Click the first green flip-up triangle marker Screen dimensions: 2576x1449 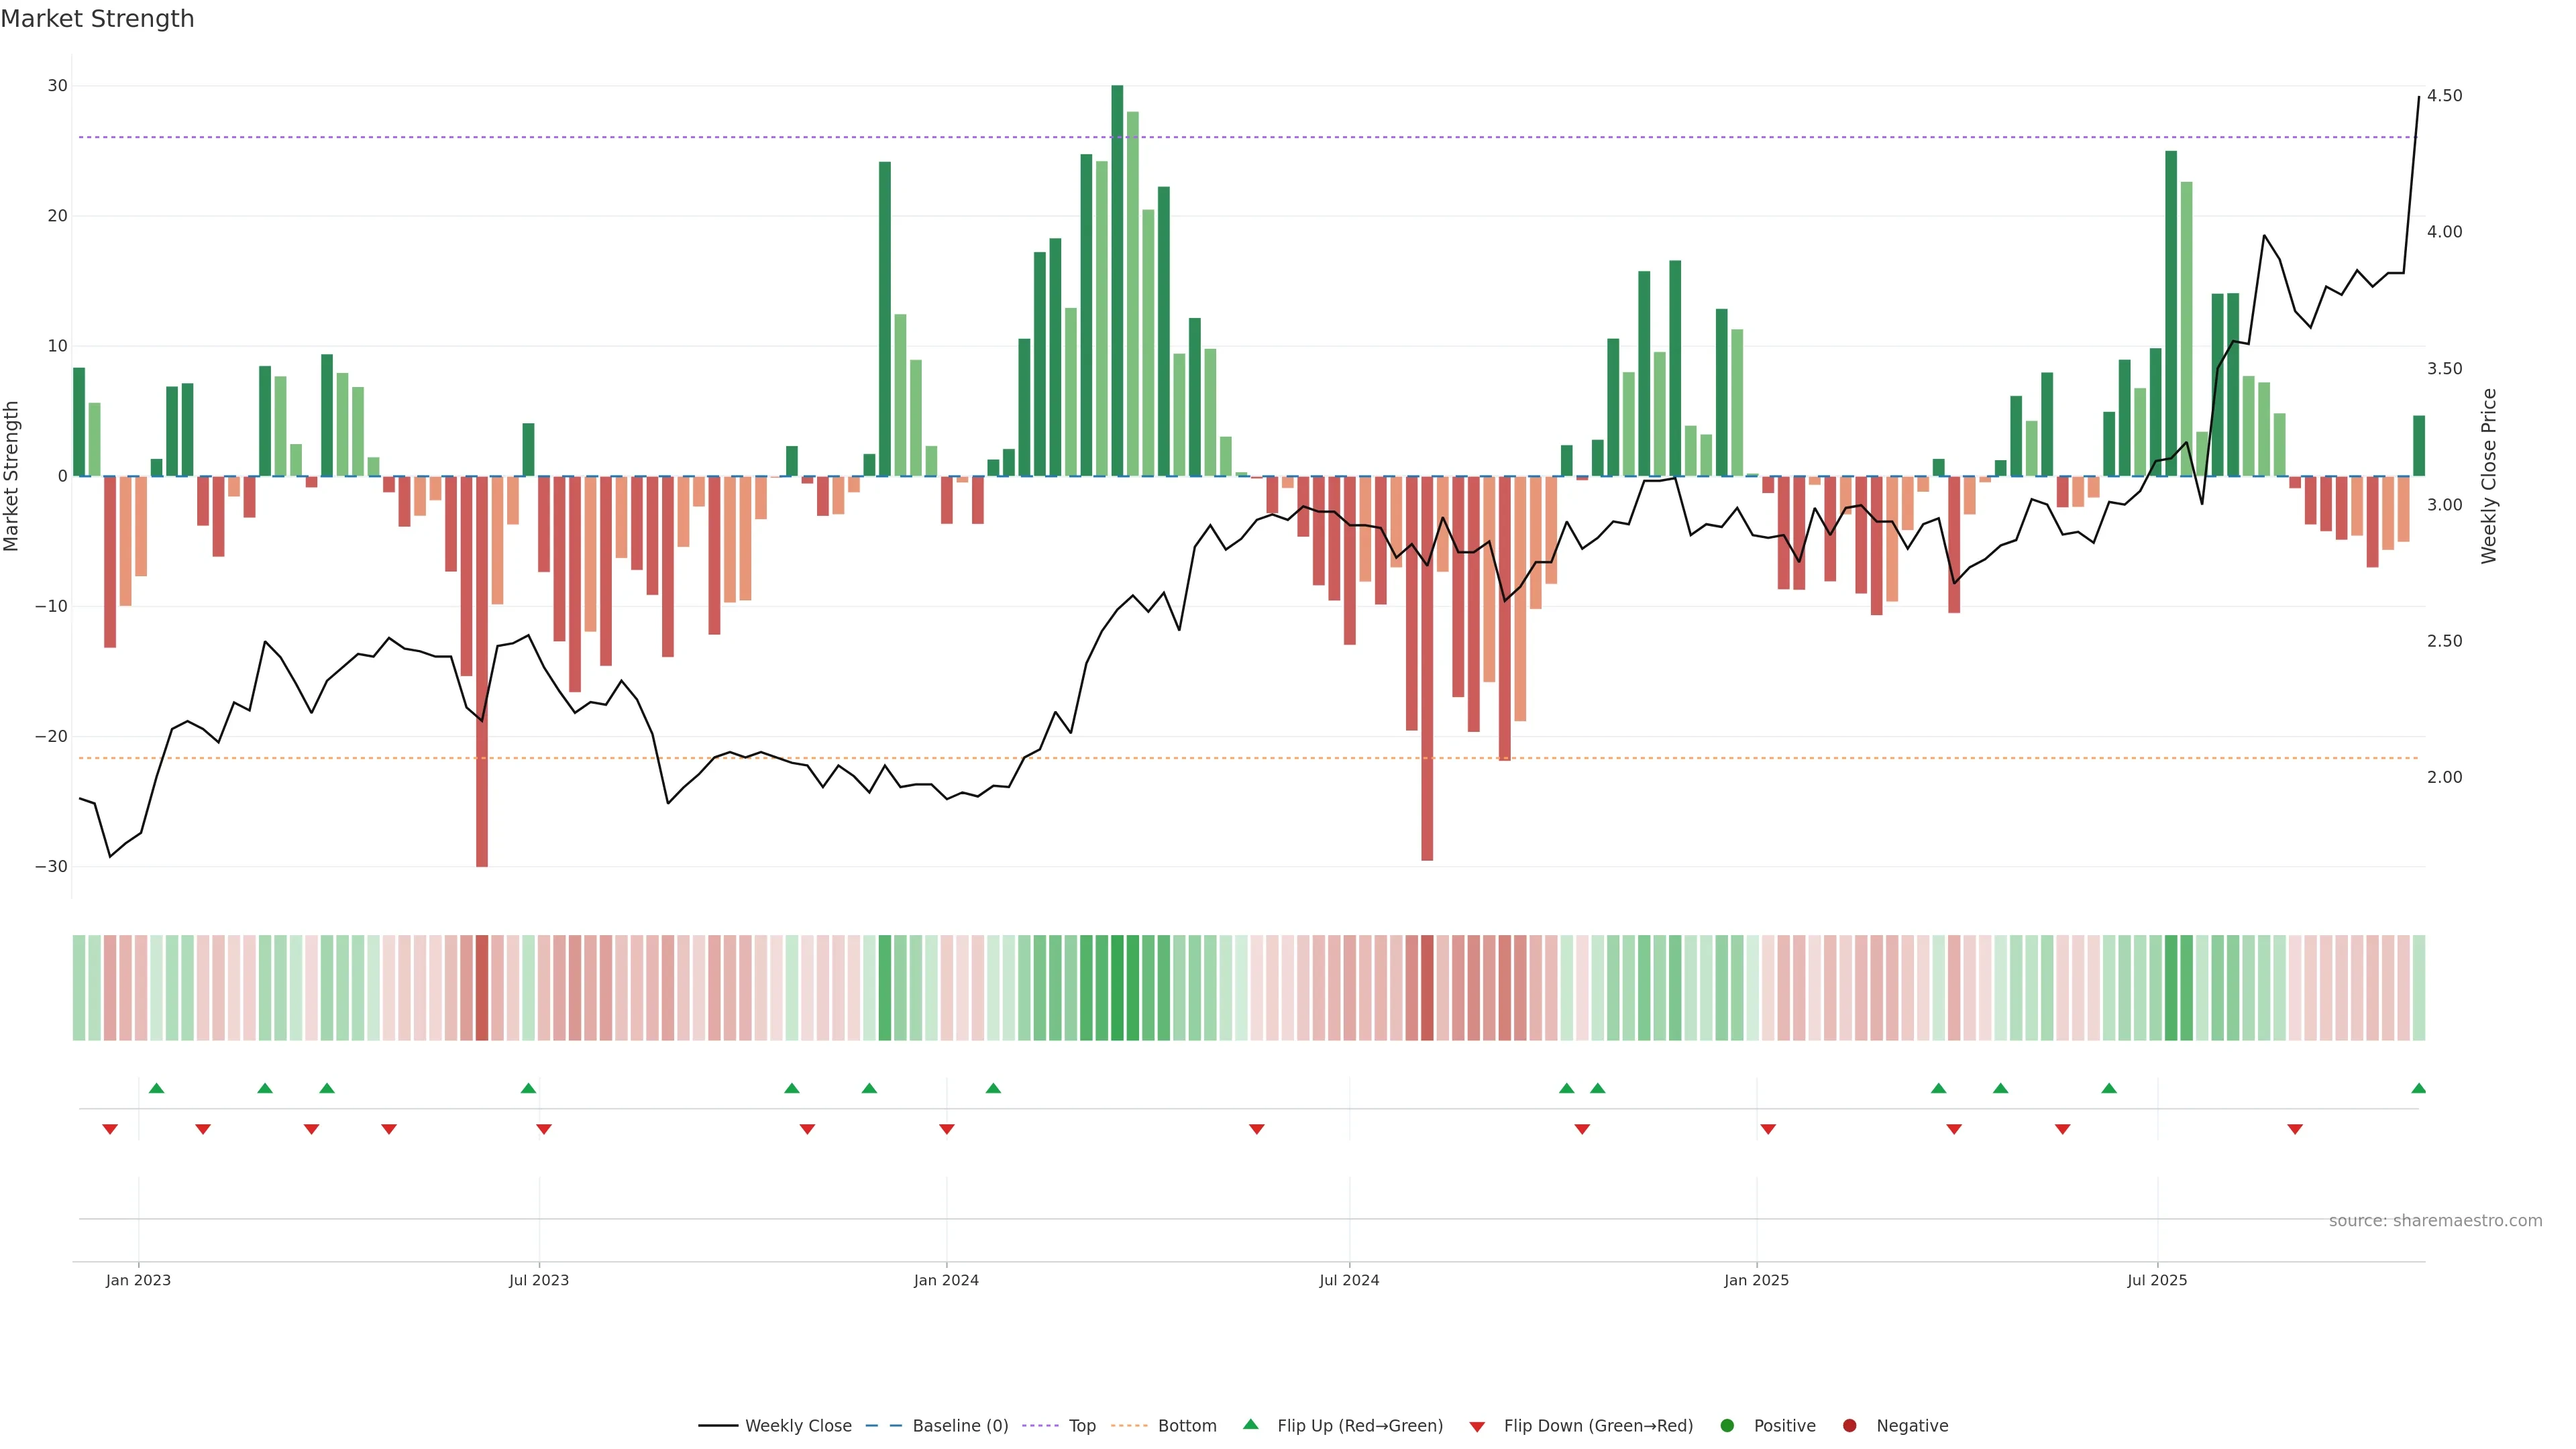click(x=156, y=1088)
